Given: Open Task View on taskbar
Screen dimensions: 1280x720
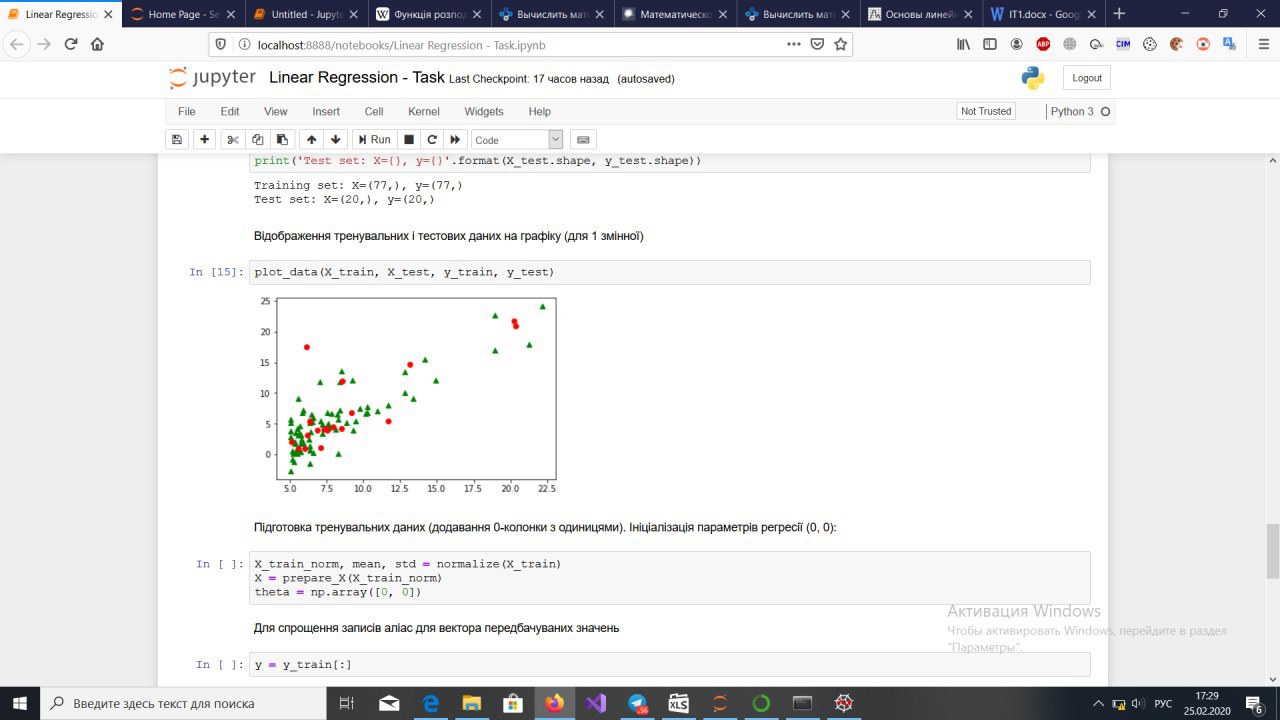Looking at the screenshot, I should 347,703.
